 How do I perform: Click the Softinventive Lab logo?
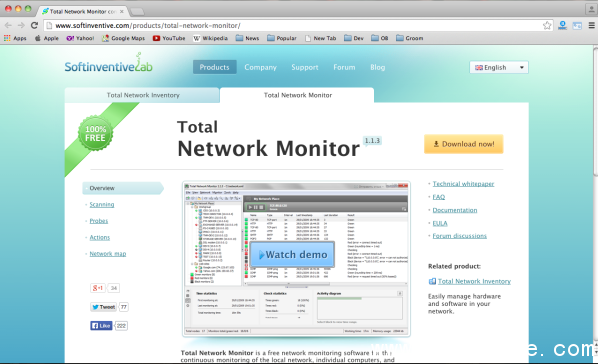coord(109,64)
